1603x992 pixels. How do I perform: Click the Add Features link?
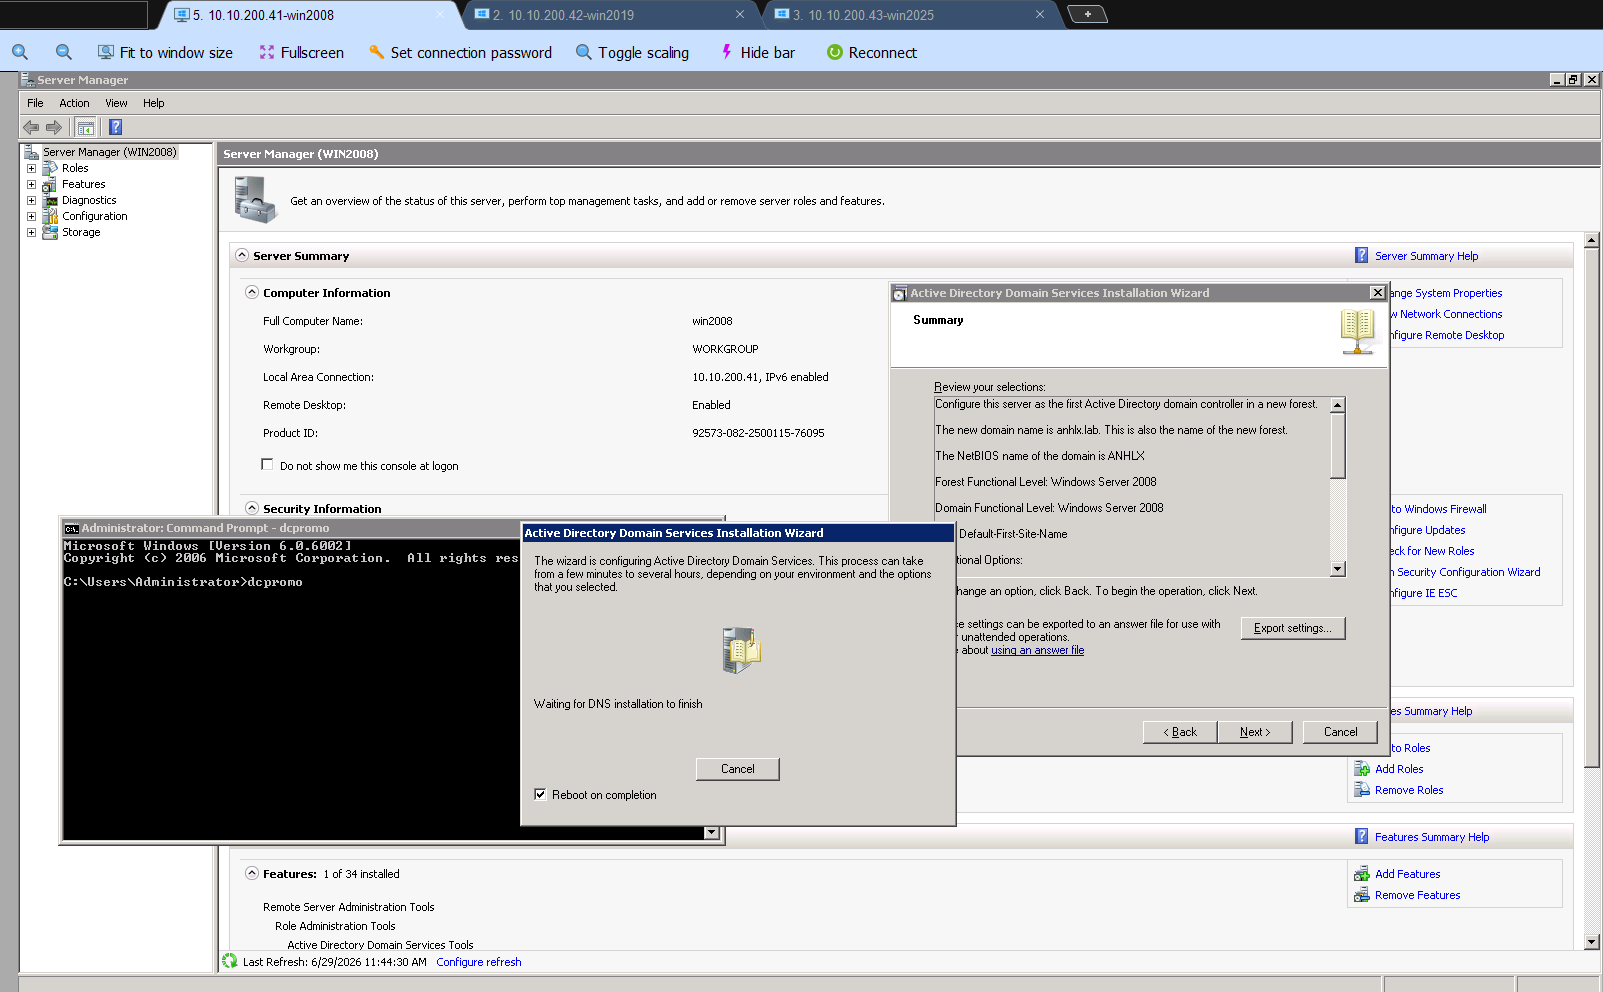point(1407,874)
